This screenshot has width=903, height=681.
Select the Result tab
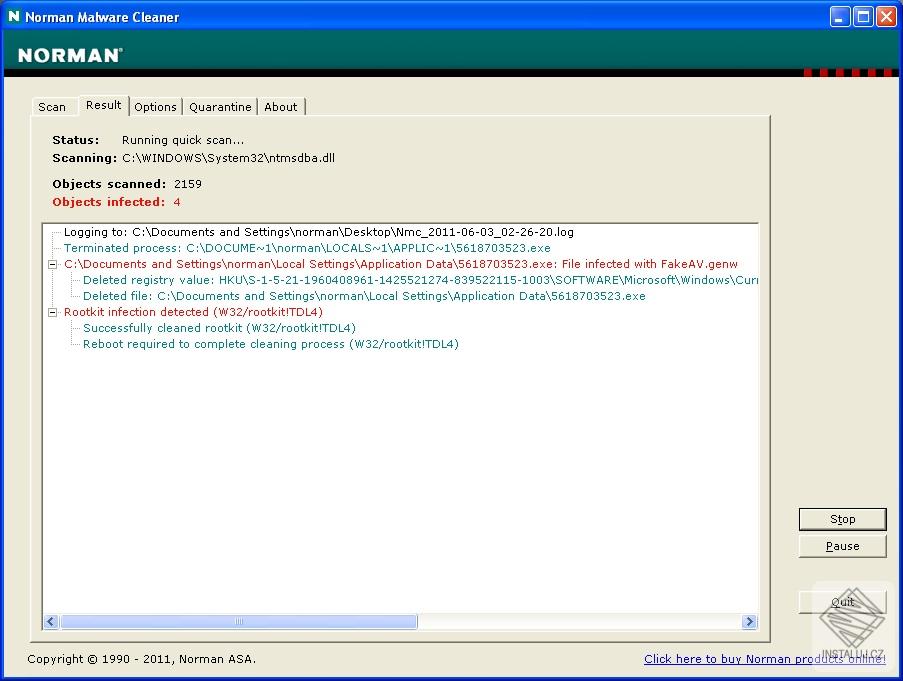[x=104, y=105]
